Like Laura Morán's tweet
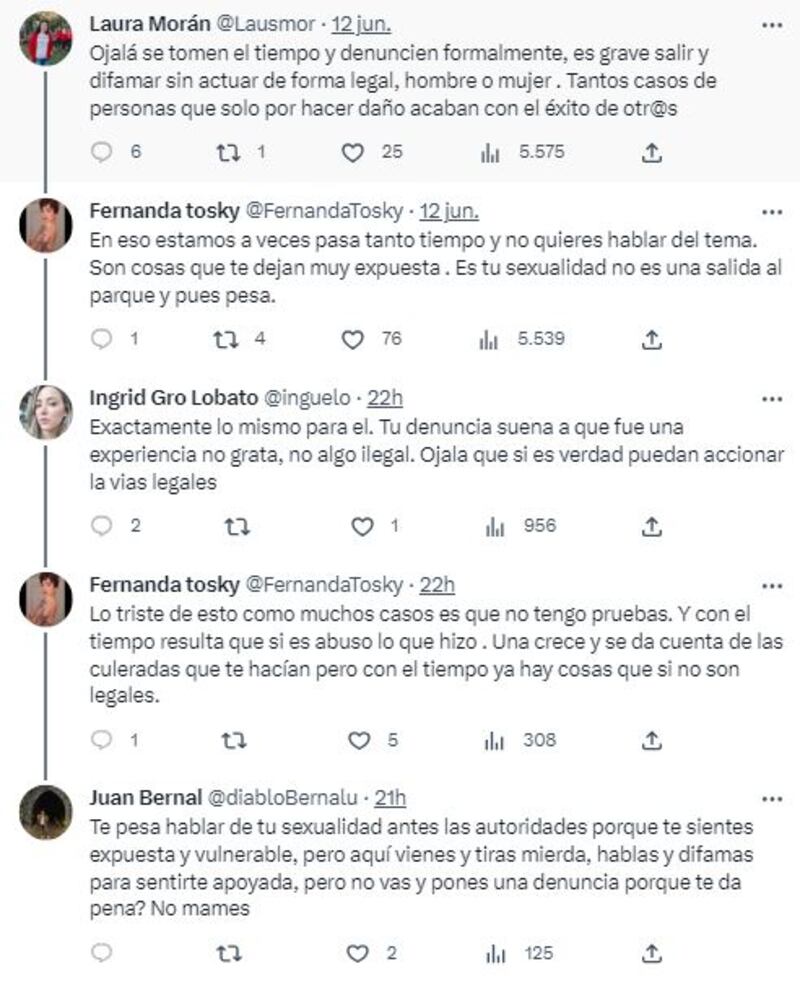Viewport: 800px width, 982px height. click(x=352, y=152)
